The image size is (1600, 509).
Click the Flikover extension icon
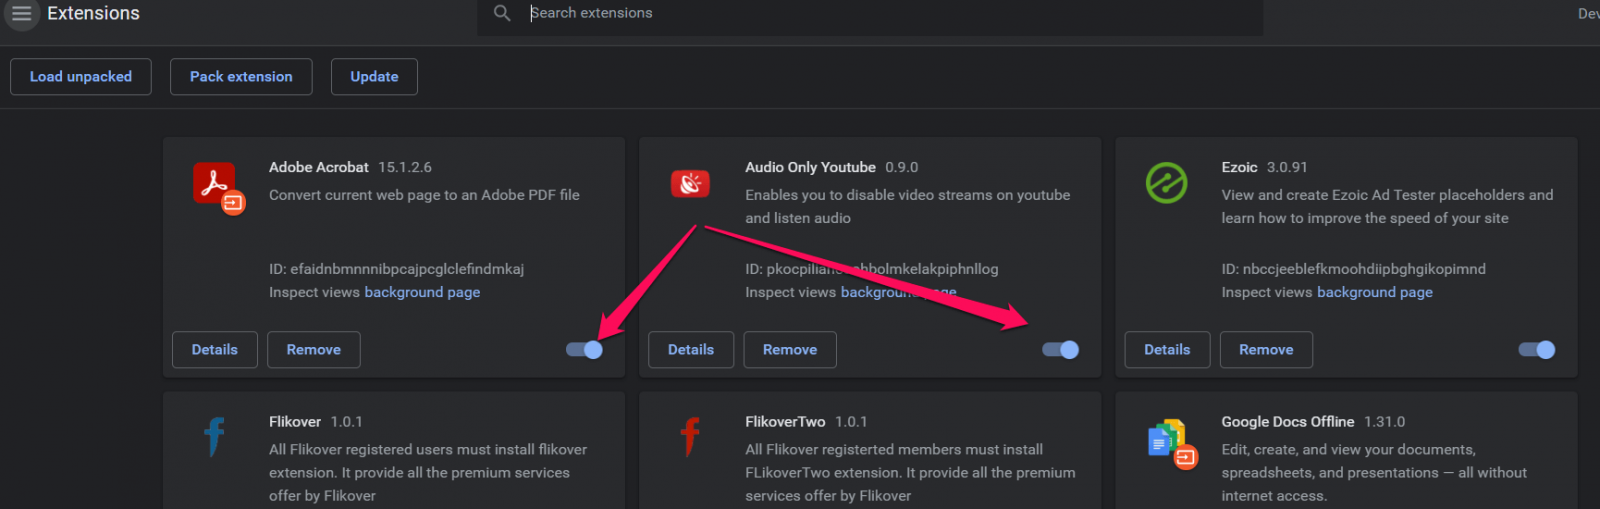click(x=214, y=437)
